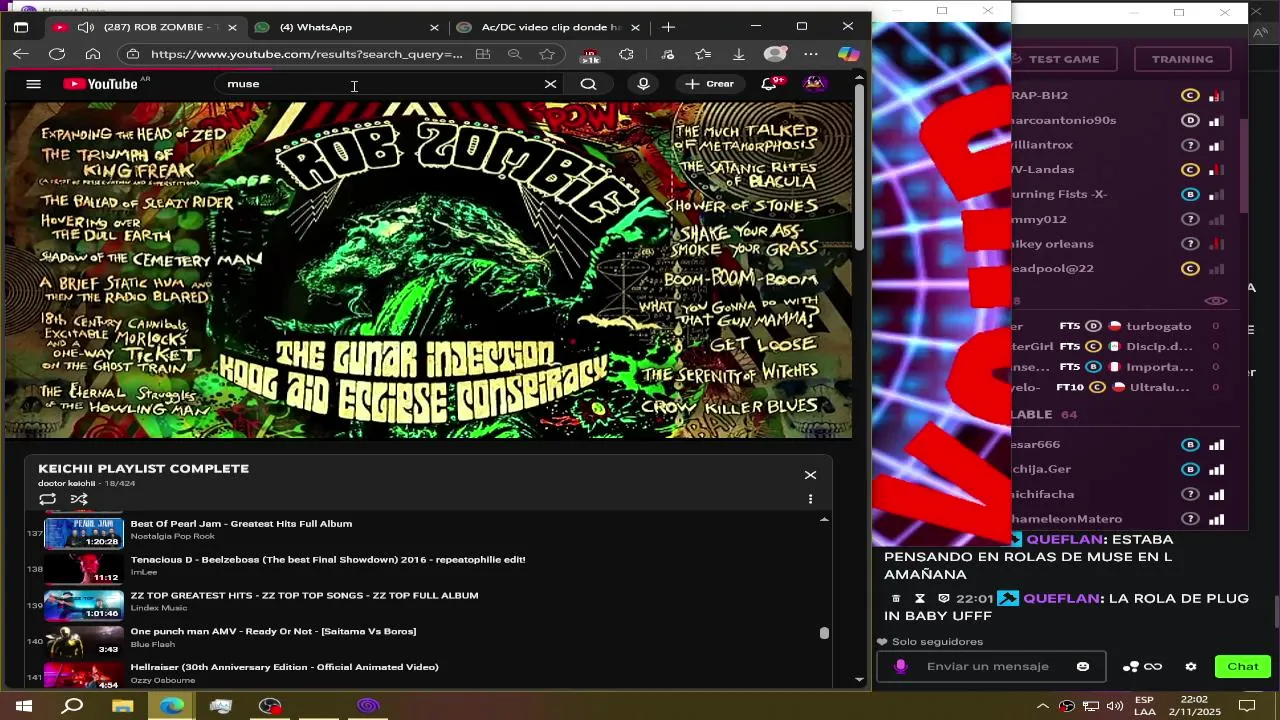
Task: Open playlist more options menu
Action: click(810, 499)
